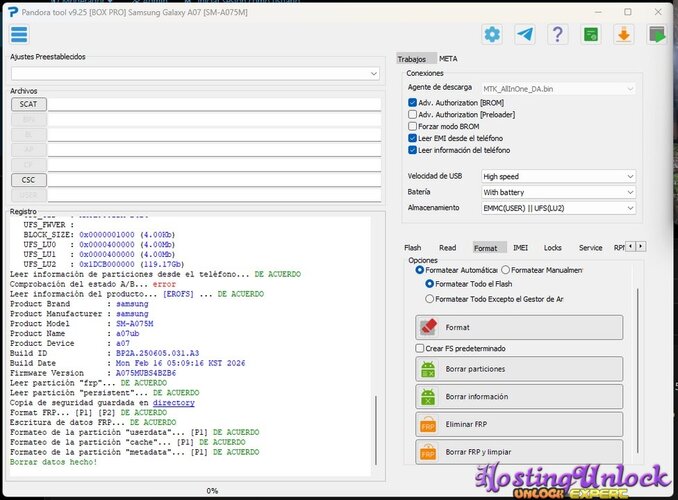Click the CSC file button

coord(29,180)
